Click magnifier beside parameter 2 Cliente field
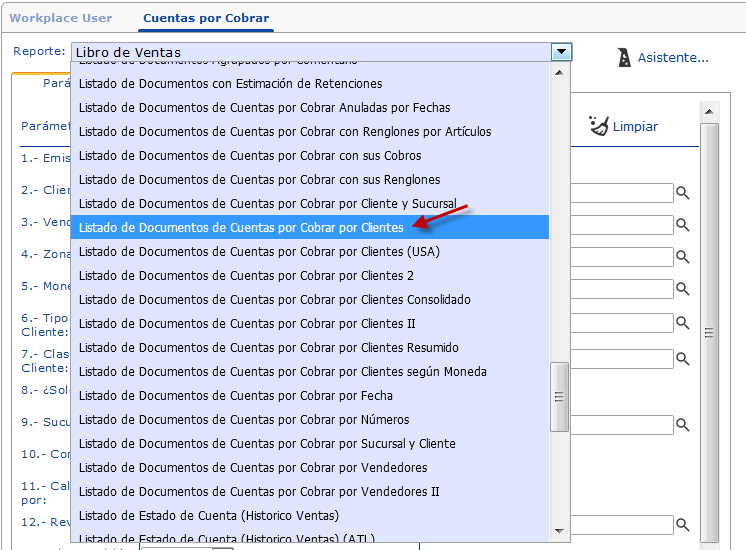 pos(683,193)
